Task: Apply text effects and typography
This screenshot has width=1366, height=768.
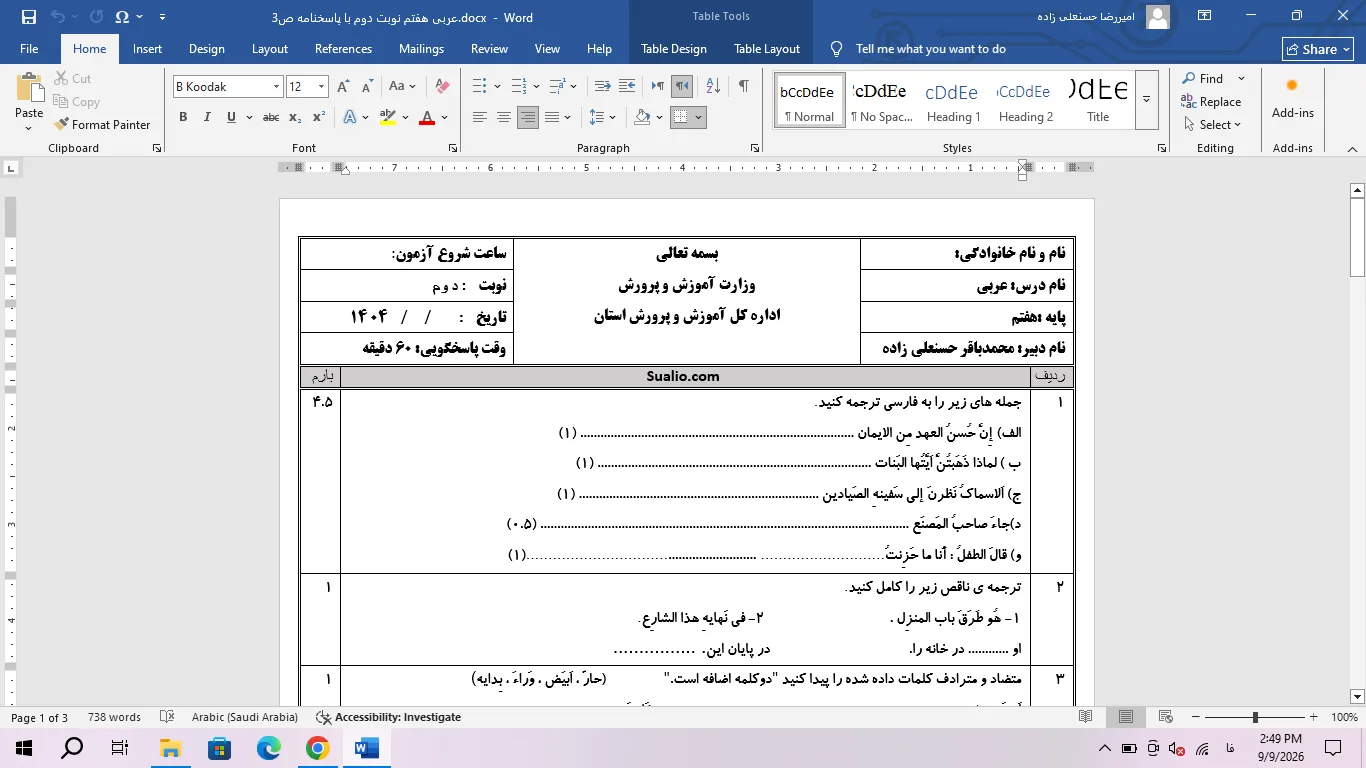Action: tap(350, 117)
